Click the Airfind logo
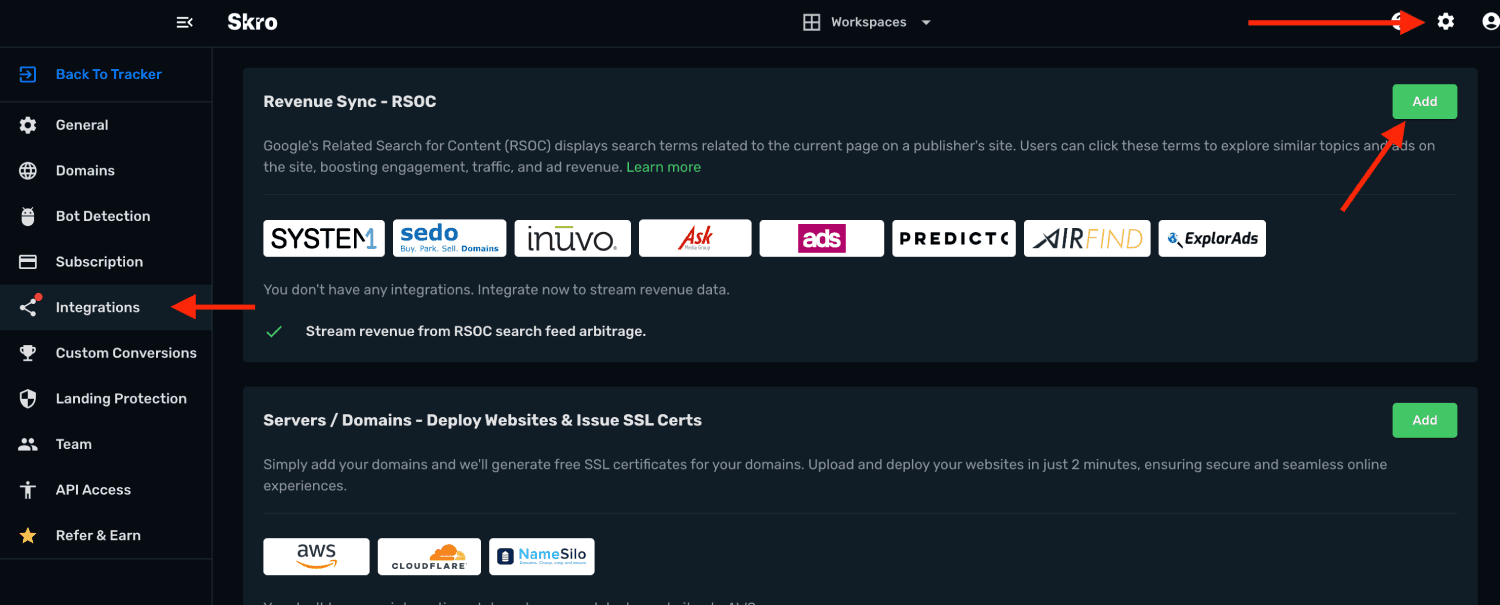This screenshot has height=605, width=1500. [1087, 239]
